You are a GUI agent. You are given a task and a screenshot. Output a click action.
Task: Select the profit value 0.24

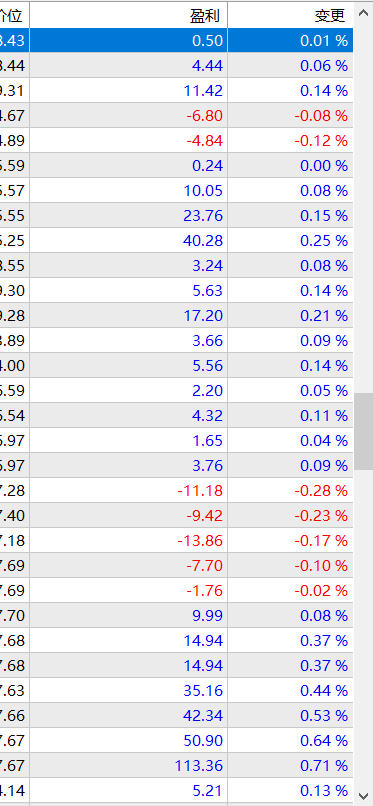(208, 166)
